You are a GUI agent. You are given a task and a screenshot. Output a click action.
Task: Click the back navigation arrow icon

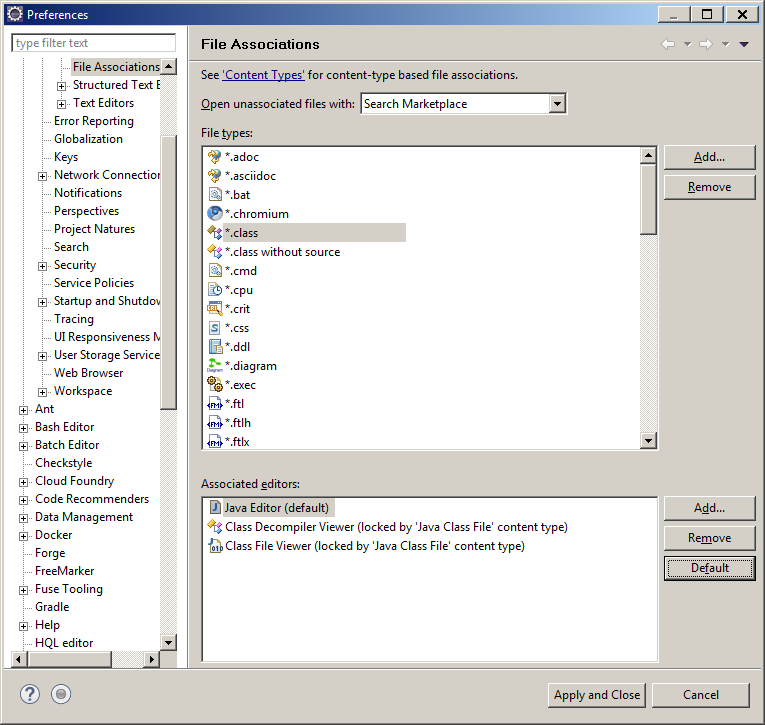tap(668, 44)
